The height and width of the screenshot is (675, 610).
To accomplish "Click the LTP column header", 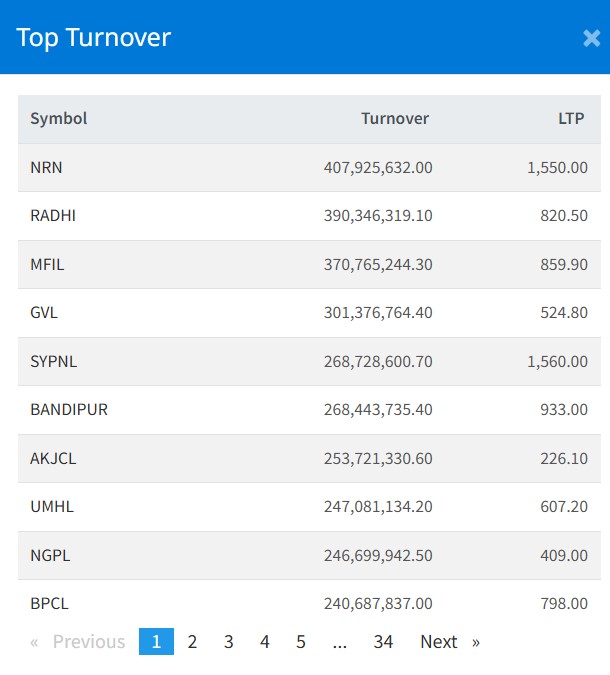I will pos(572,118).
